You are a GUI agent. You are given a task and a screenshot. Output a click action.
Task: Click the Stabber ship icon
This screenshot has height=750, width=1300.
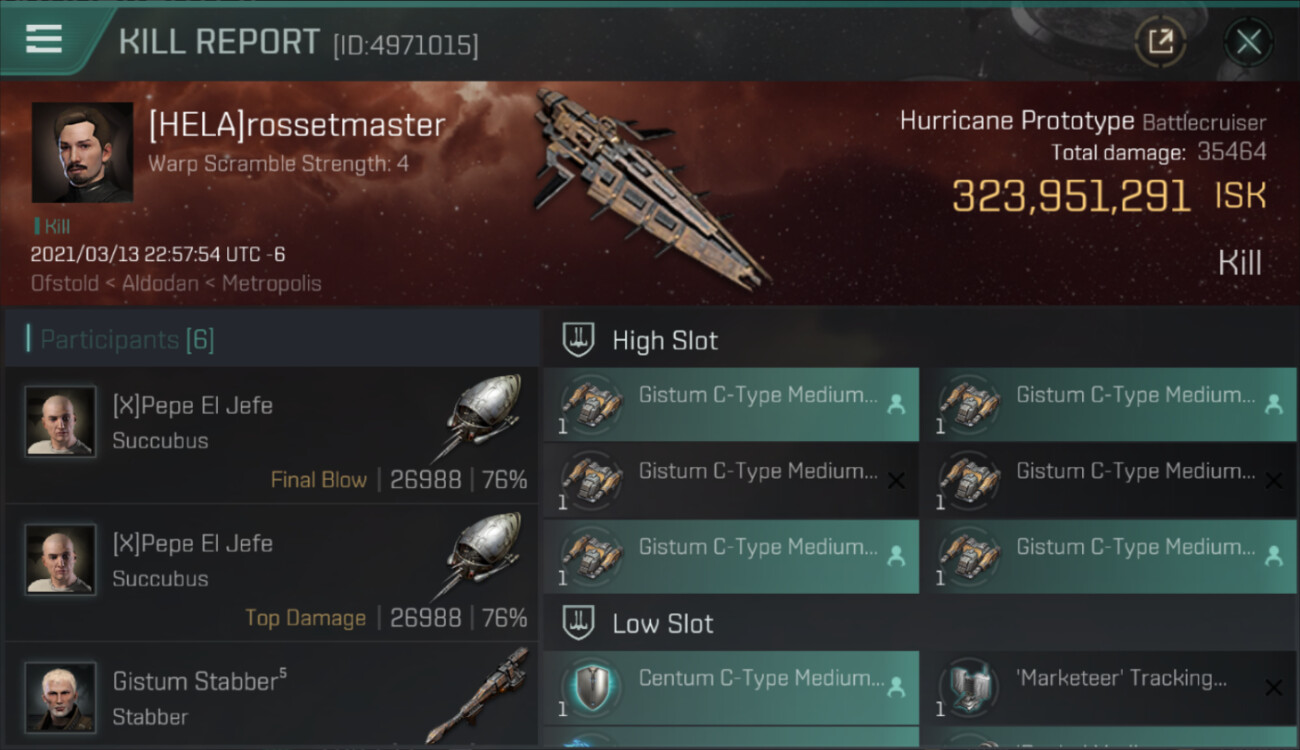point(478,695)
